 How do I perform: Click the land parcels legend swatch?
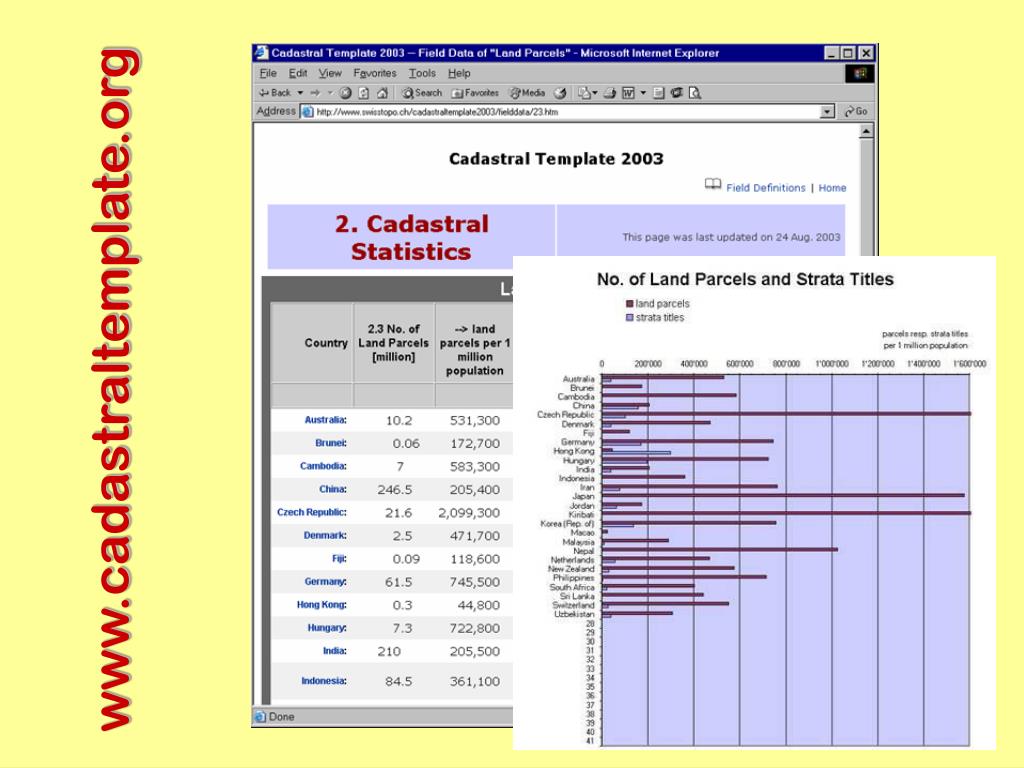(x=630, y=304)
